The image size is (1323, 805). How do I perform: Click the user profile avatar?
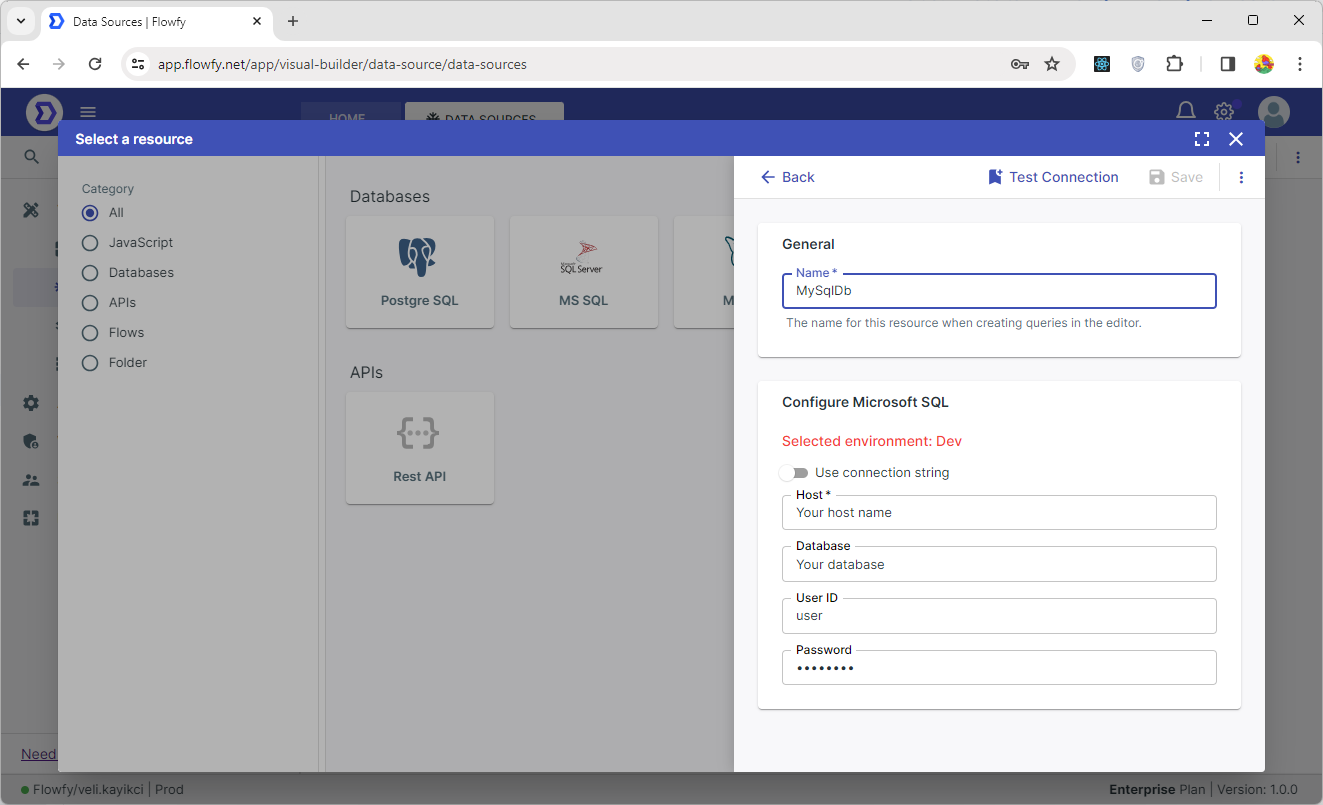tap(1273, 111)
